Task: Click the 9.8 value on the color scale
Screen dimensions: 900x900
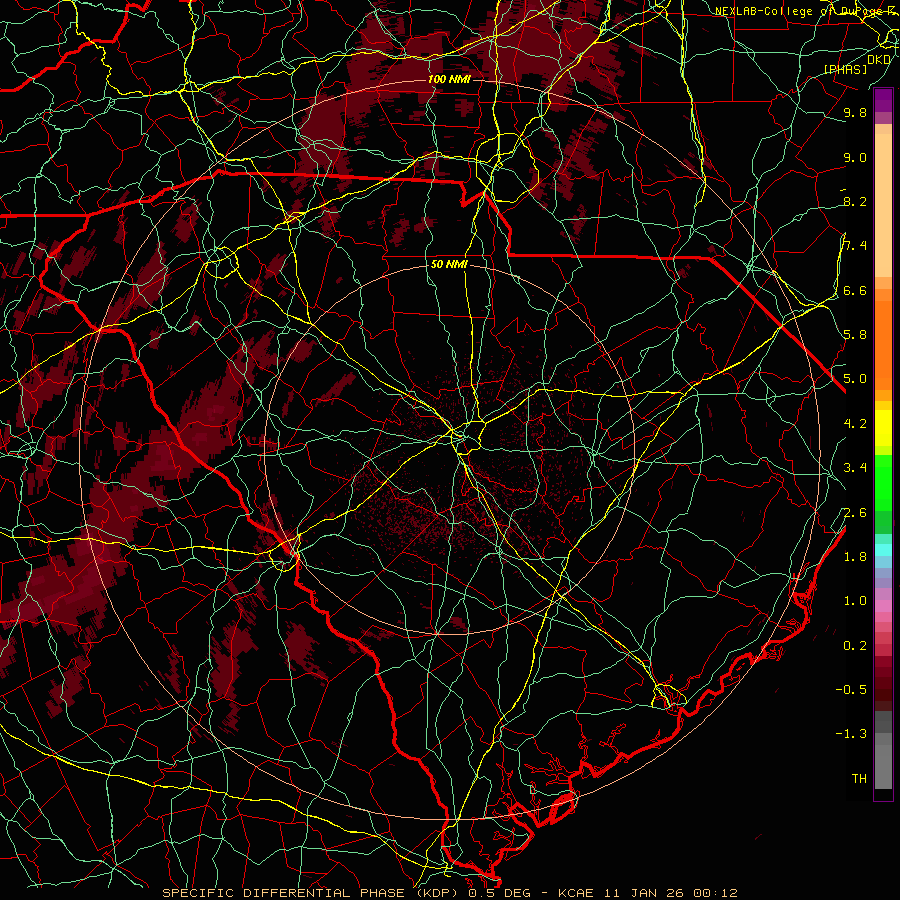Action: pos(855,112)
